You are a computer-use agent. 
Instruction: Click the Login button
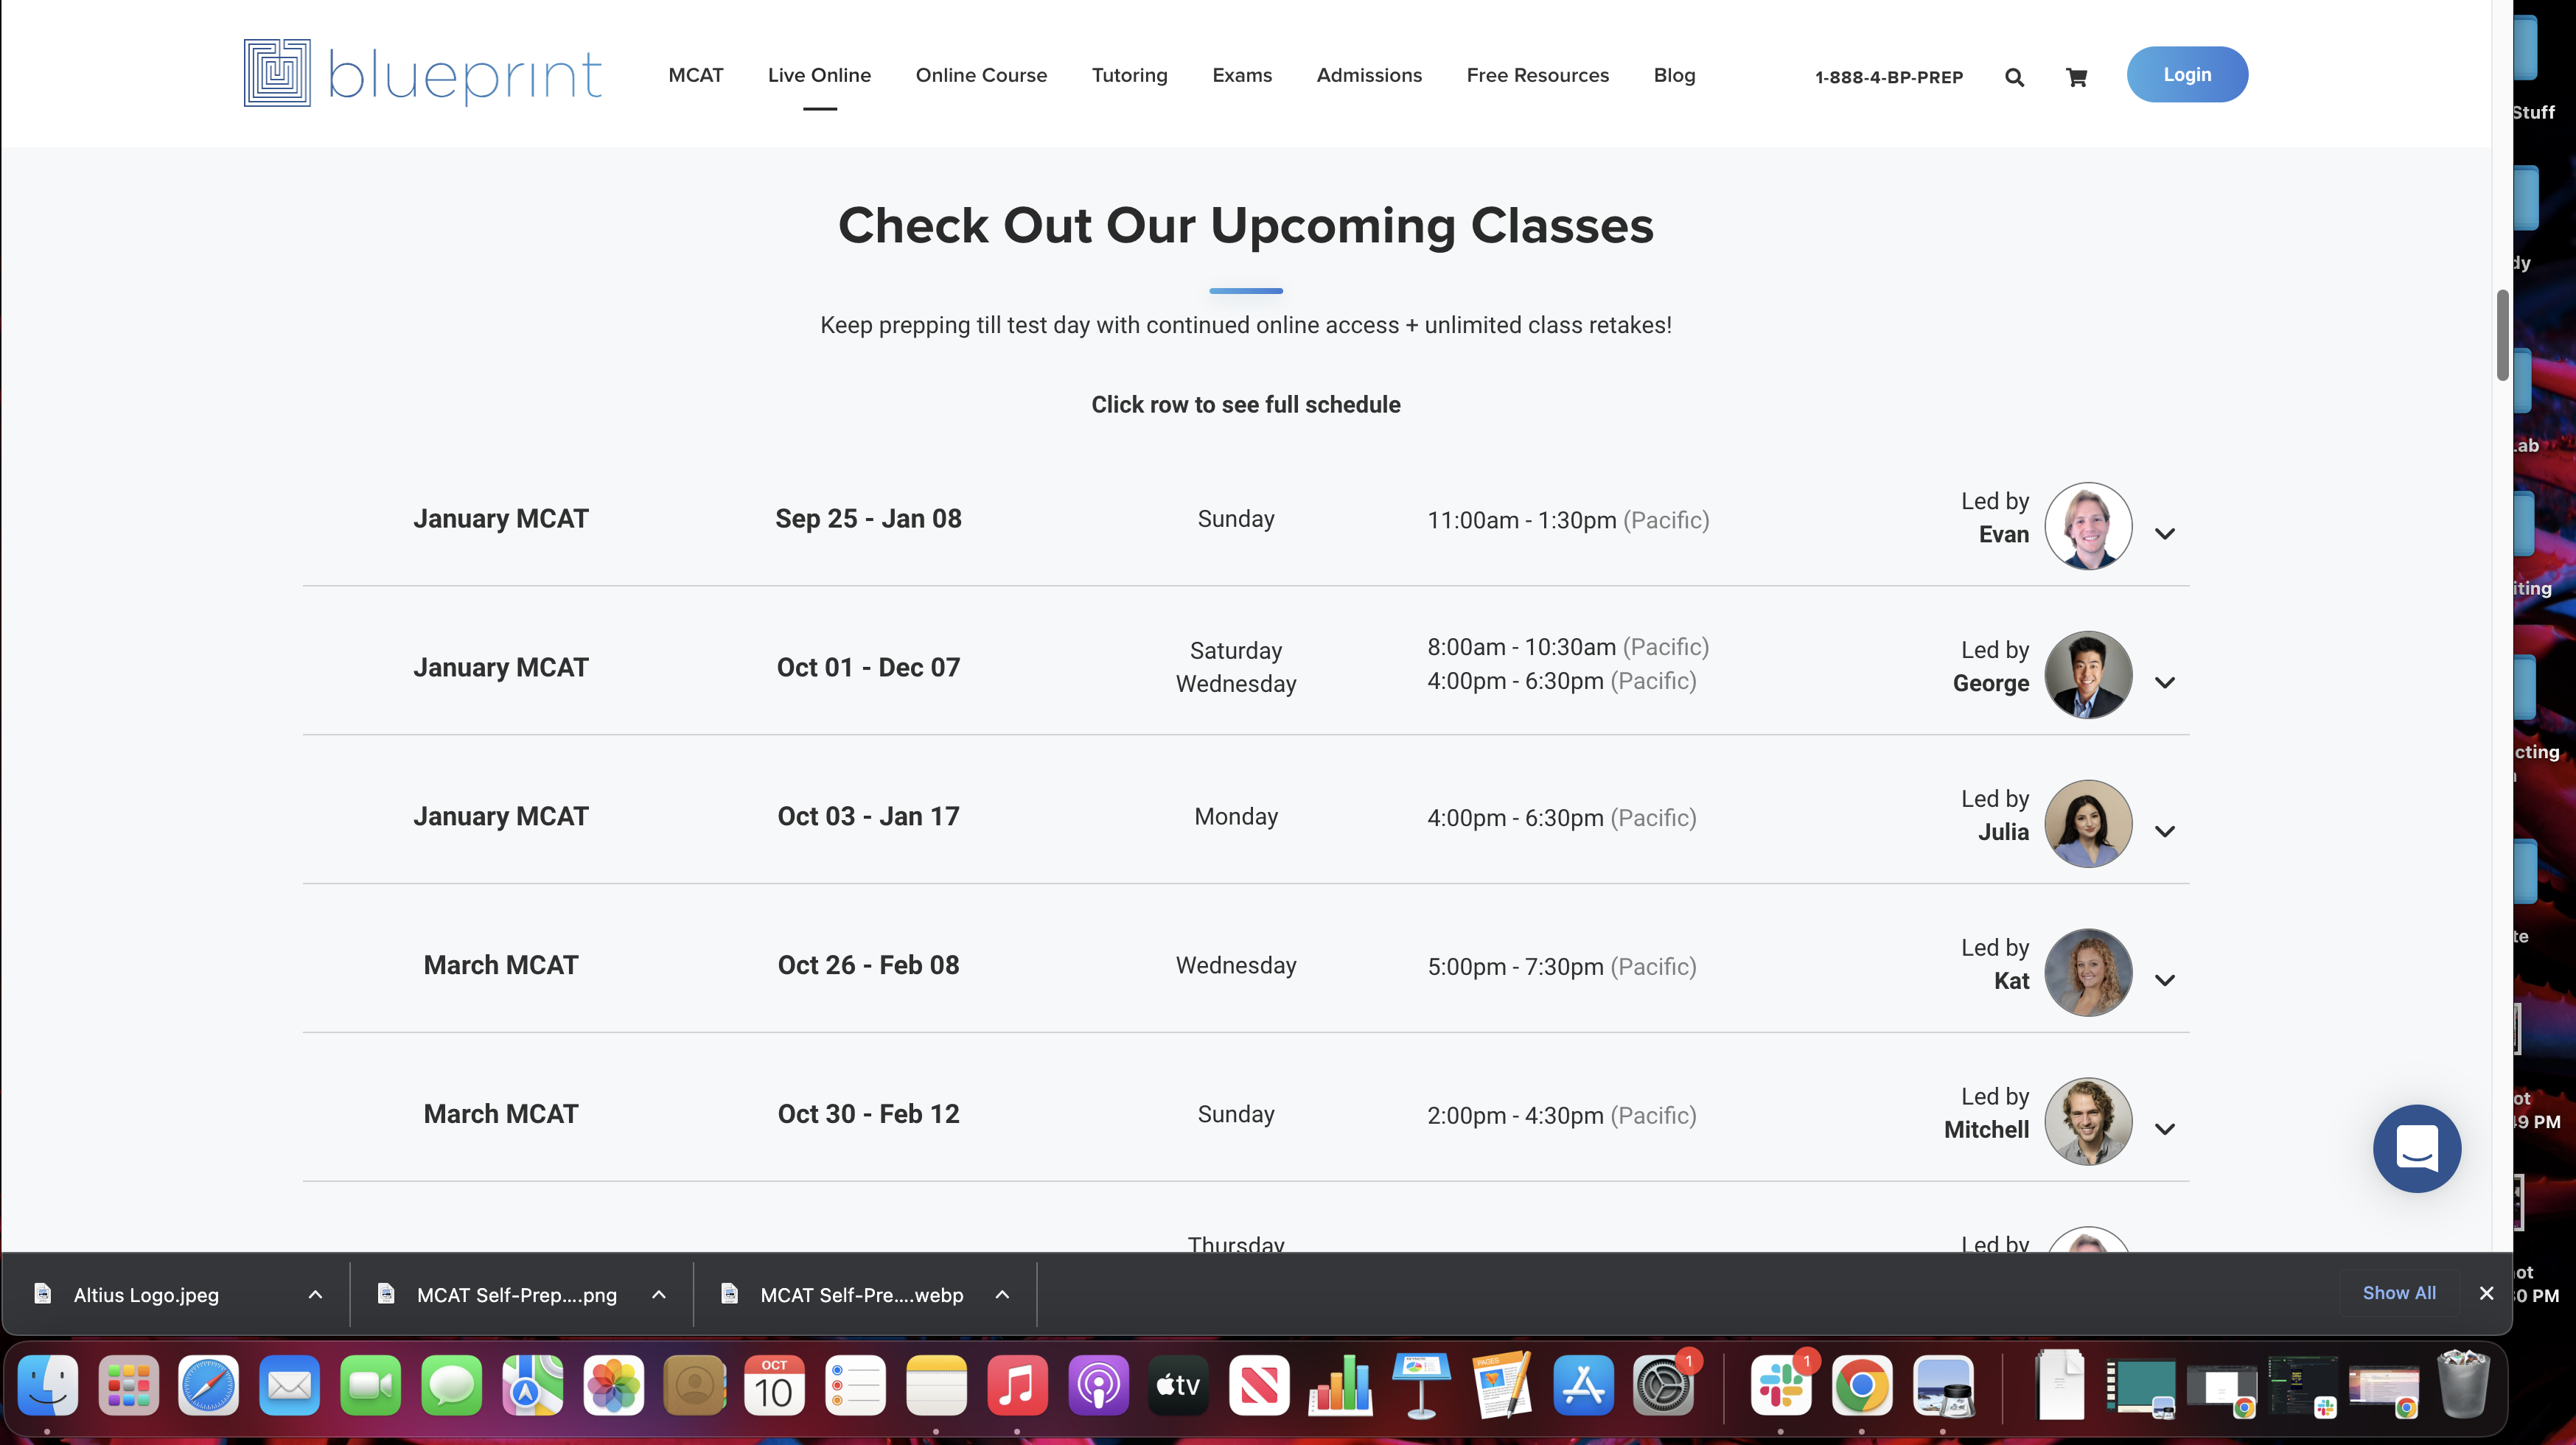click(x=2186, y=75)
